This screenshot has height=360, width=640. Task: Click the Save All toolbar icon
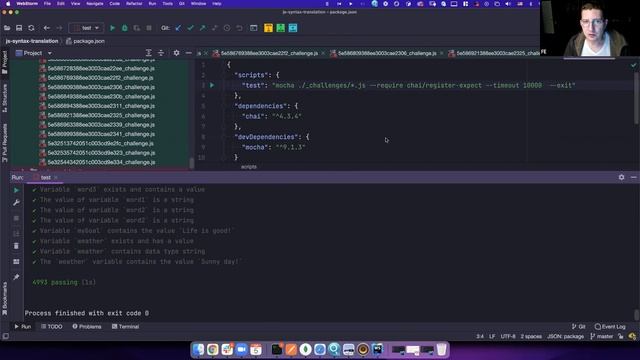19,28
